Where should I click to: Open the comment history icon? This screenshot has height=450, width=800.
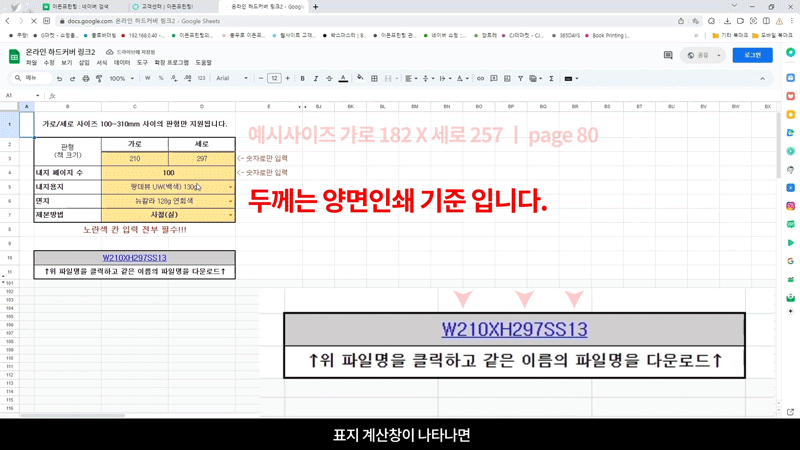pos(668,55)
